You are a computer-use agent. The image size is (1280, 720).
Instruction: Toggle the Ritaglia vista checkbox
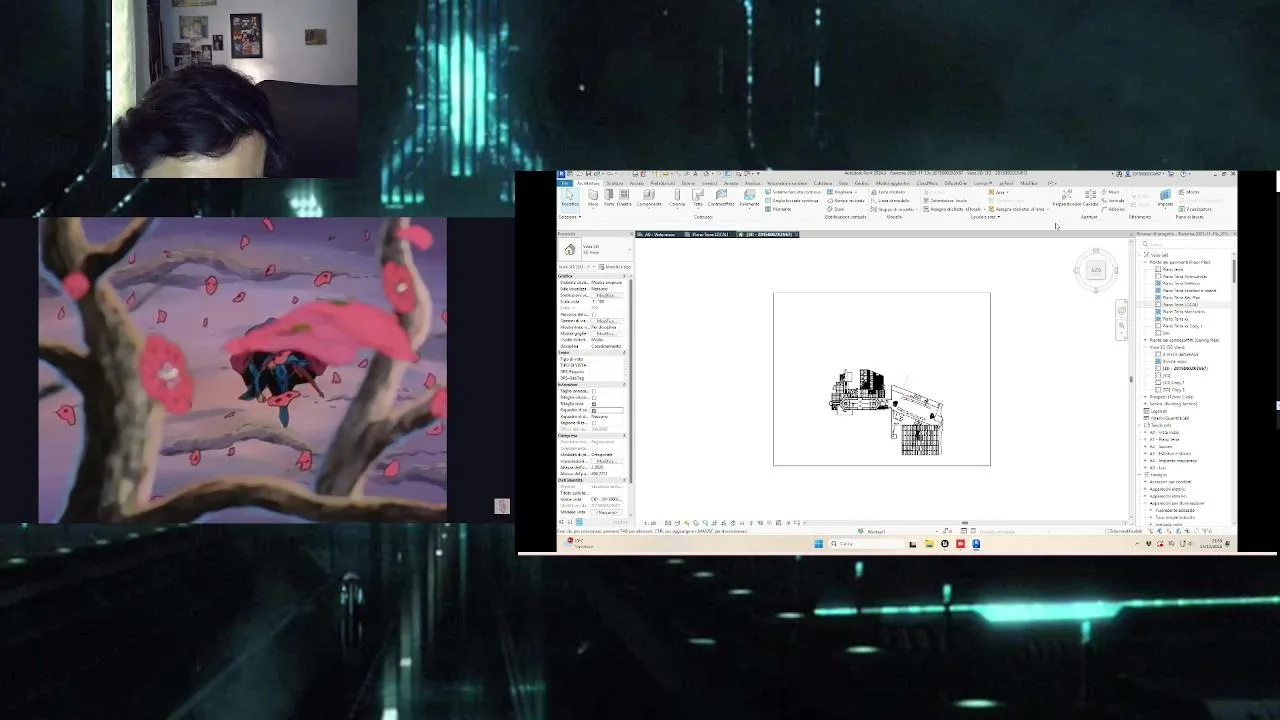594,404
